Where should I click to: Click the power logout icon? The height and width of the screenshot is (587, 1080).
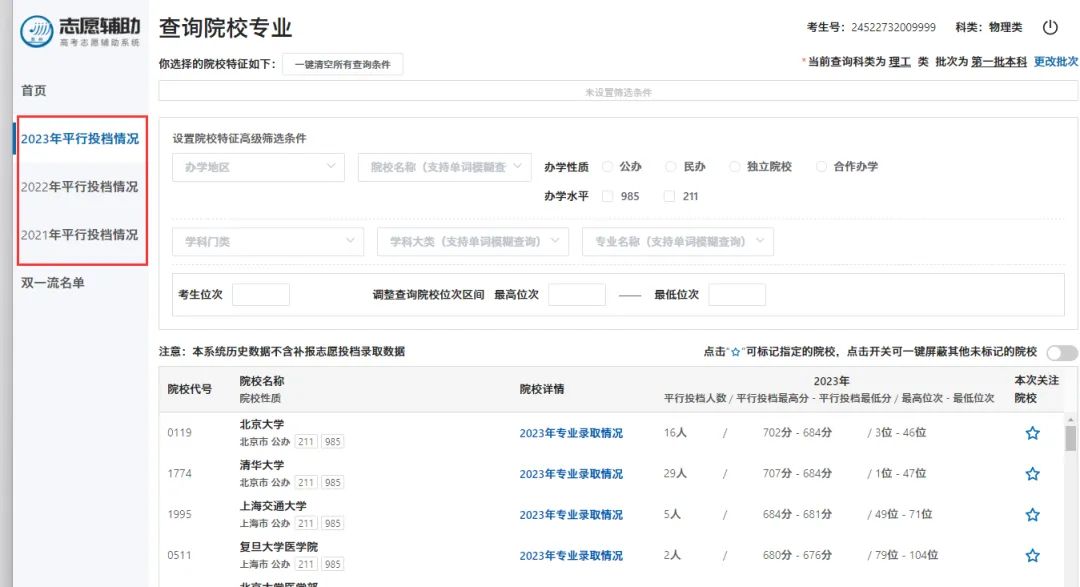pos(1050,28)
